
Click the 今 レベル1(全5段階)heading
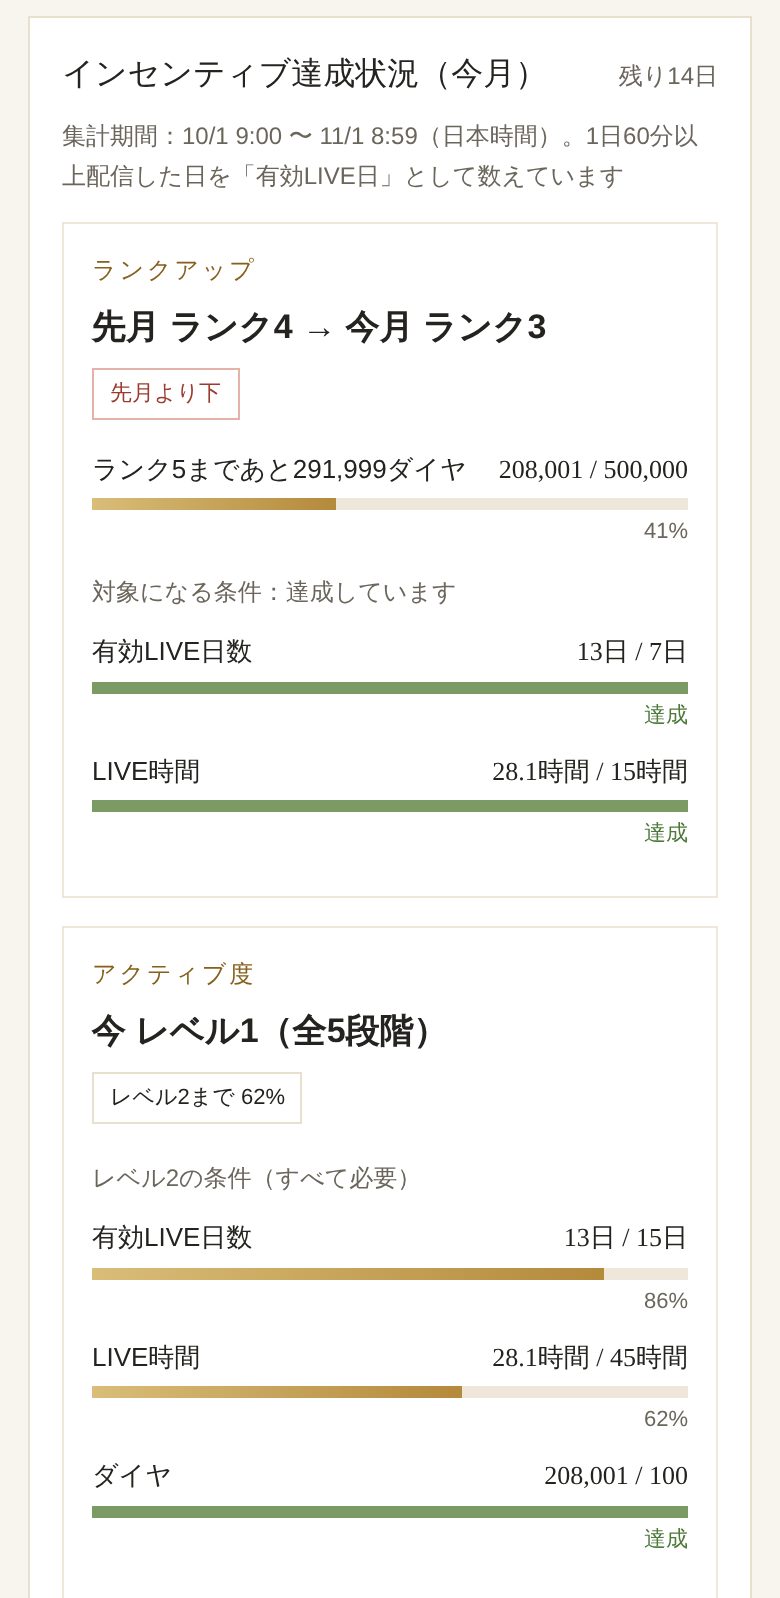click(268, 1031)
